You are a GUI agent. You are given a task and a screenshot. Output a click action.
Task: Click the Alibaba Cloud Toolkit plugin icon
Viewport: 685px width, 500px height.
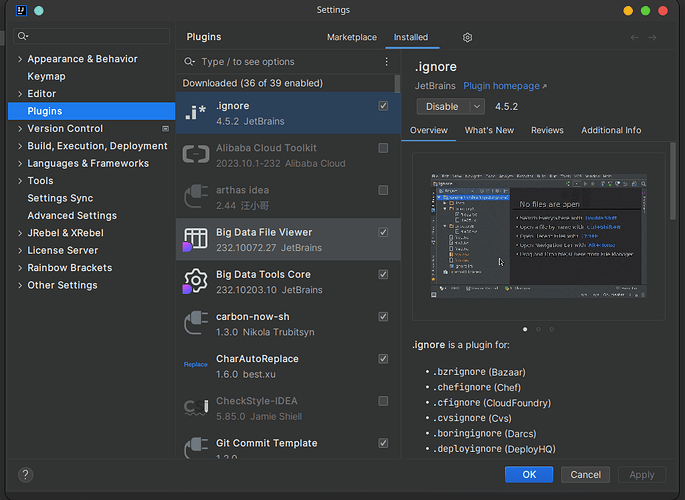[196, 155]
